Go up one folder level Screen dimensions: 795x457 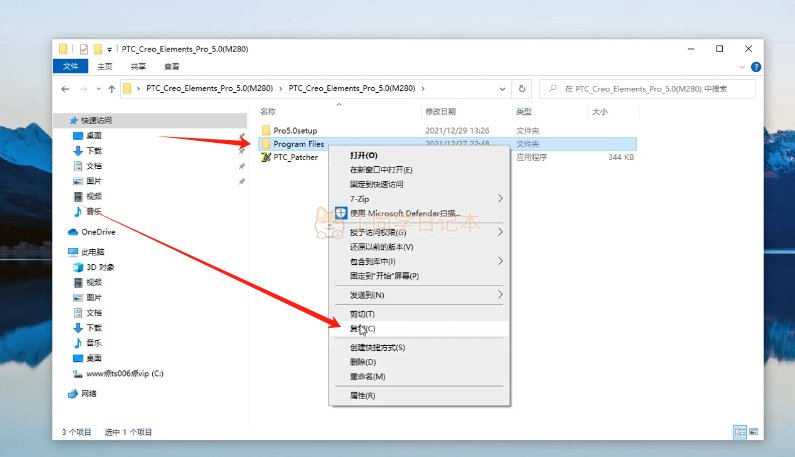tap(112, 89)
